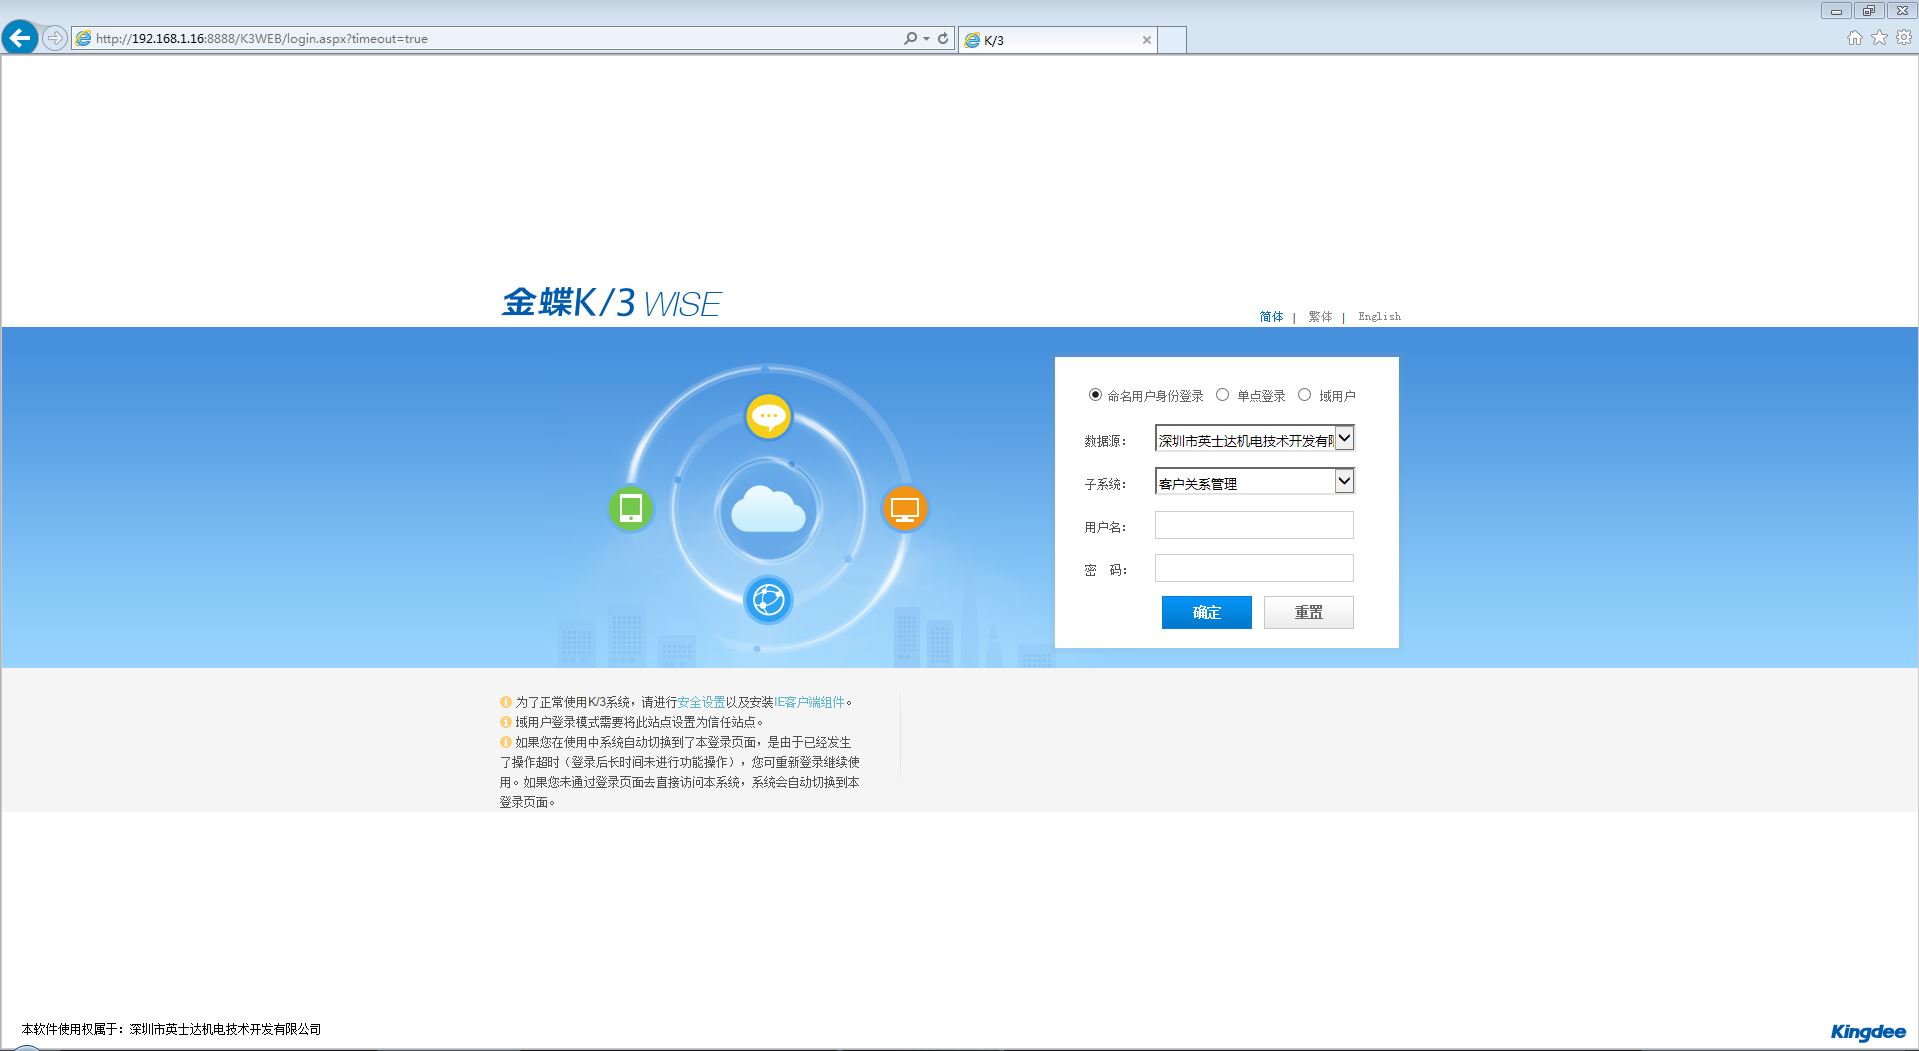
Task: Click the green tablet device icon
Action: coord(631,509)
